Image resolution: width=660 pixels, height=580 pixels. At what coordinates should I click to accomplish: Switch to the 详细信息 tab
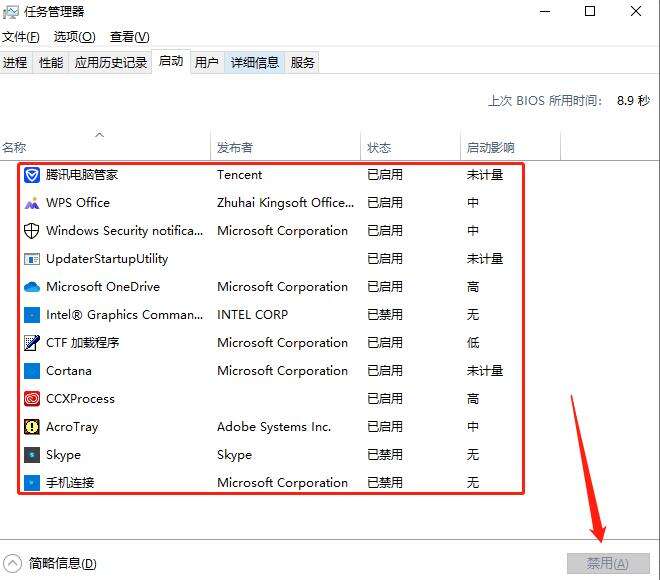click(x=255, y=62)
